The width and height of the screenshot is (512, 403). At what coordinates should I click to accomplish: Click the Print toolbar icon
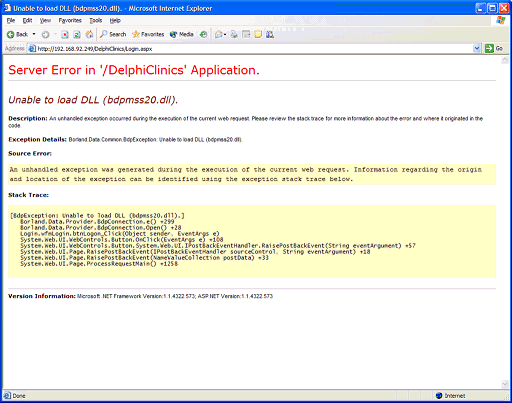point(234,34)
